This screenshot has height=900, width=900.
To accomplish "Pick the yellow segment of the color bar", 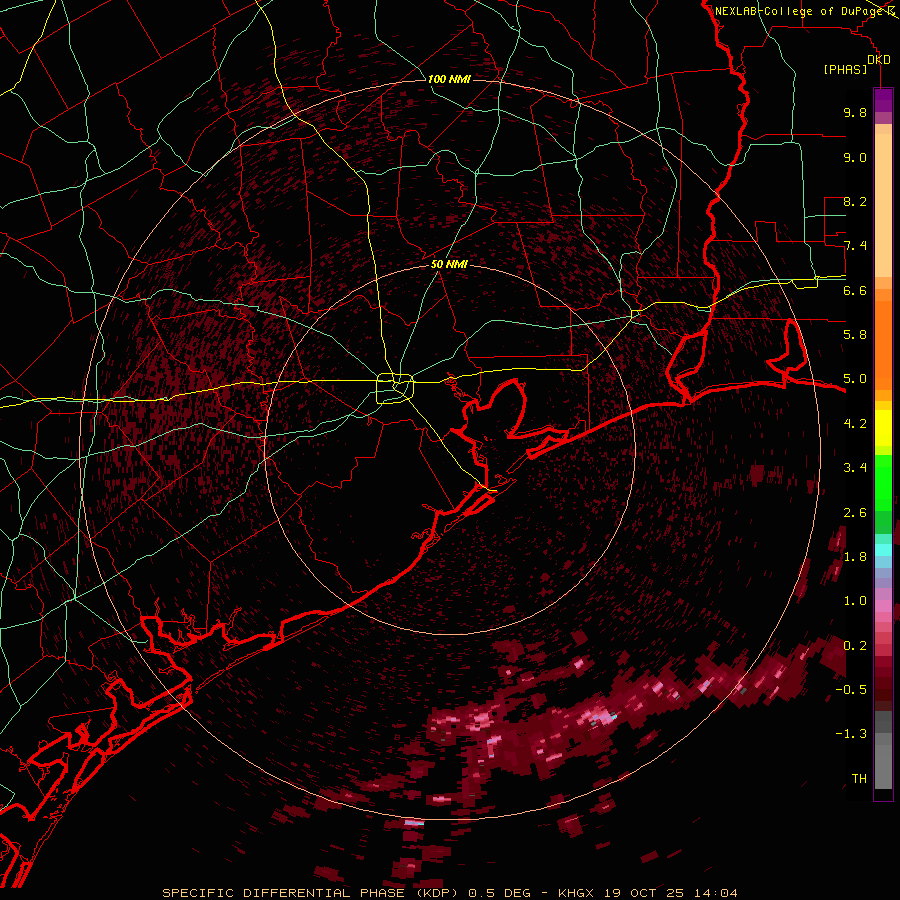I will [x=883, y=428].
